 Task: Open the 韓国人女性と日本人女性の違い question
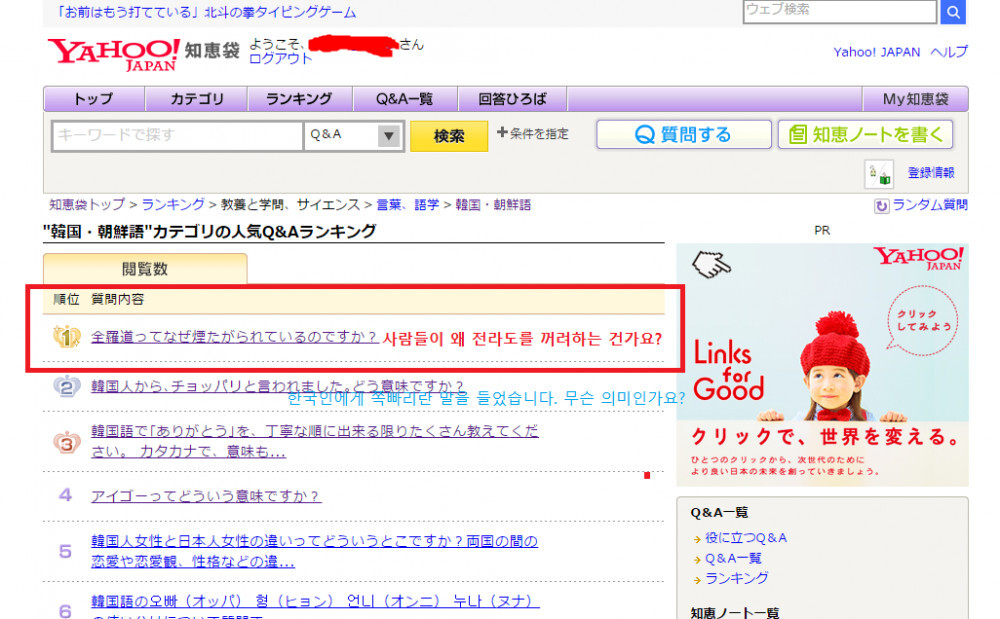314,551
